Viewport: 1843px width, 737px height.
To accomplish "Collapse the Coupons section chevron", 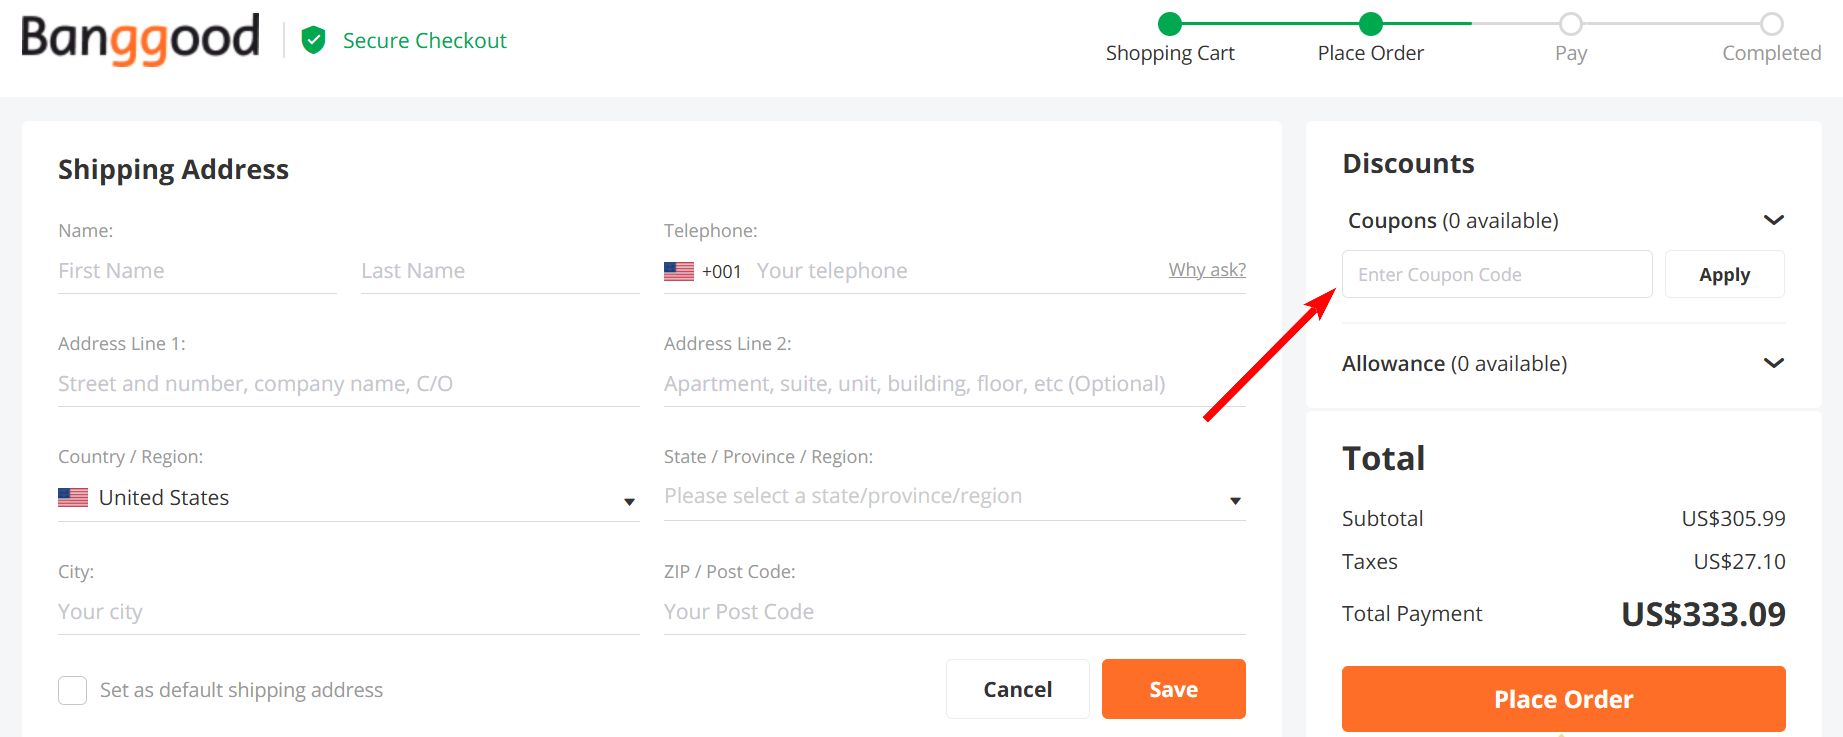I will coord(1774,220).
